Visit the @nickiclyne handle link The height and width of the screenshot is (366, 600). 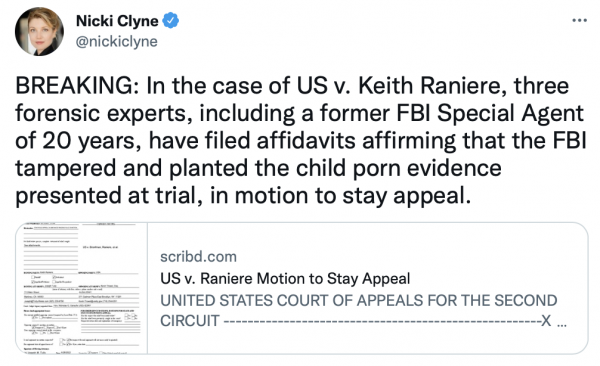[117, 41]
